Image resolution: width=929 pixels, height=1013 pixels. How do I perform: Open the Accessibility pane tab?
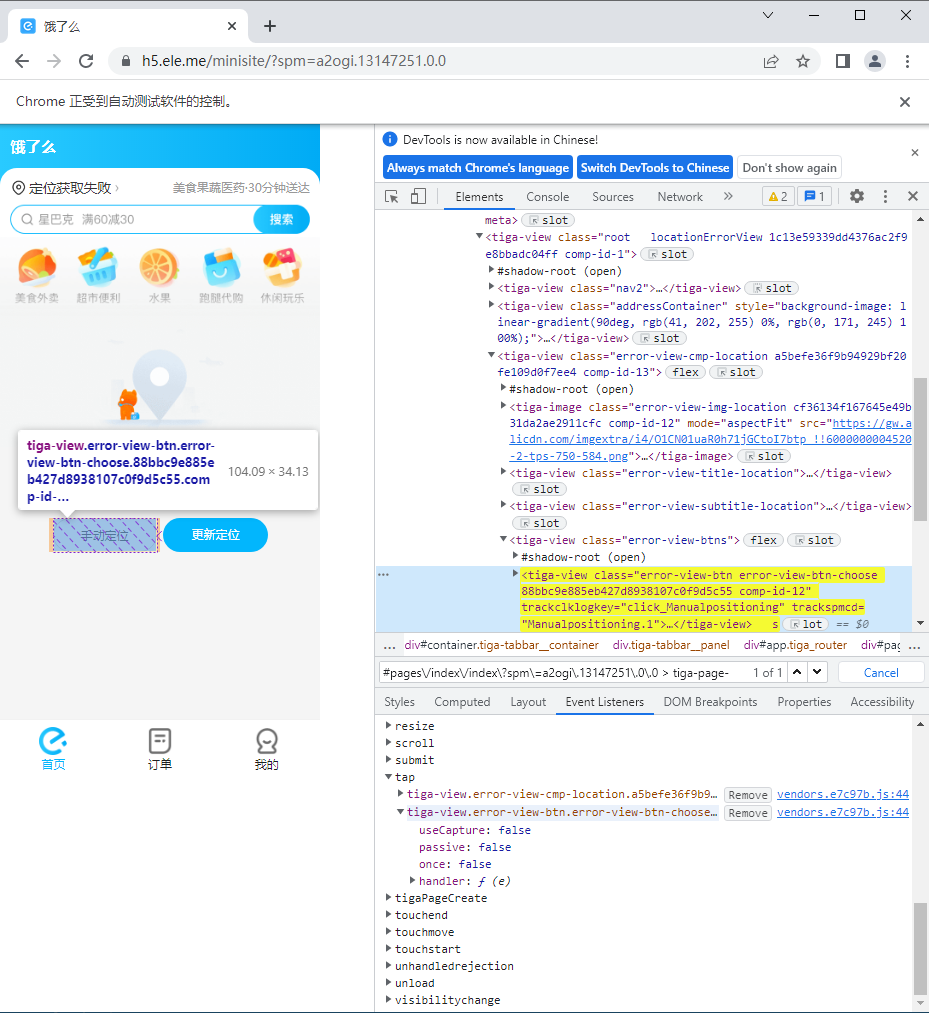click(882, 702)
